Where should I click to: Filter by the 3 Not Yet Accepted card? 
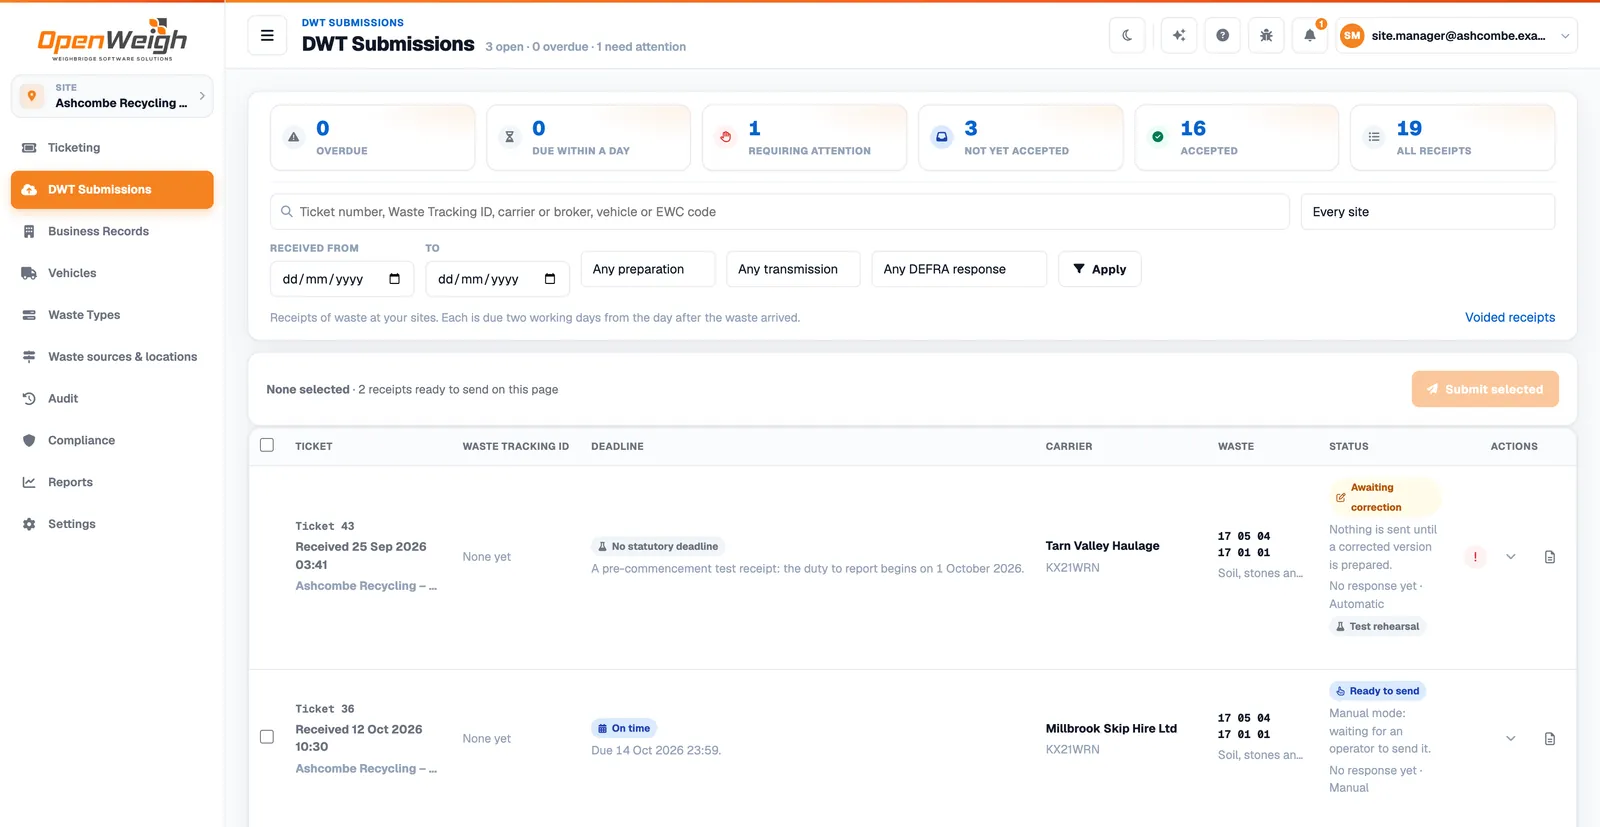pos(1020,138)
